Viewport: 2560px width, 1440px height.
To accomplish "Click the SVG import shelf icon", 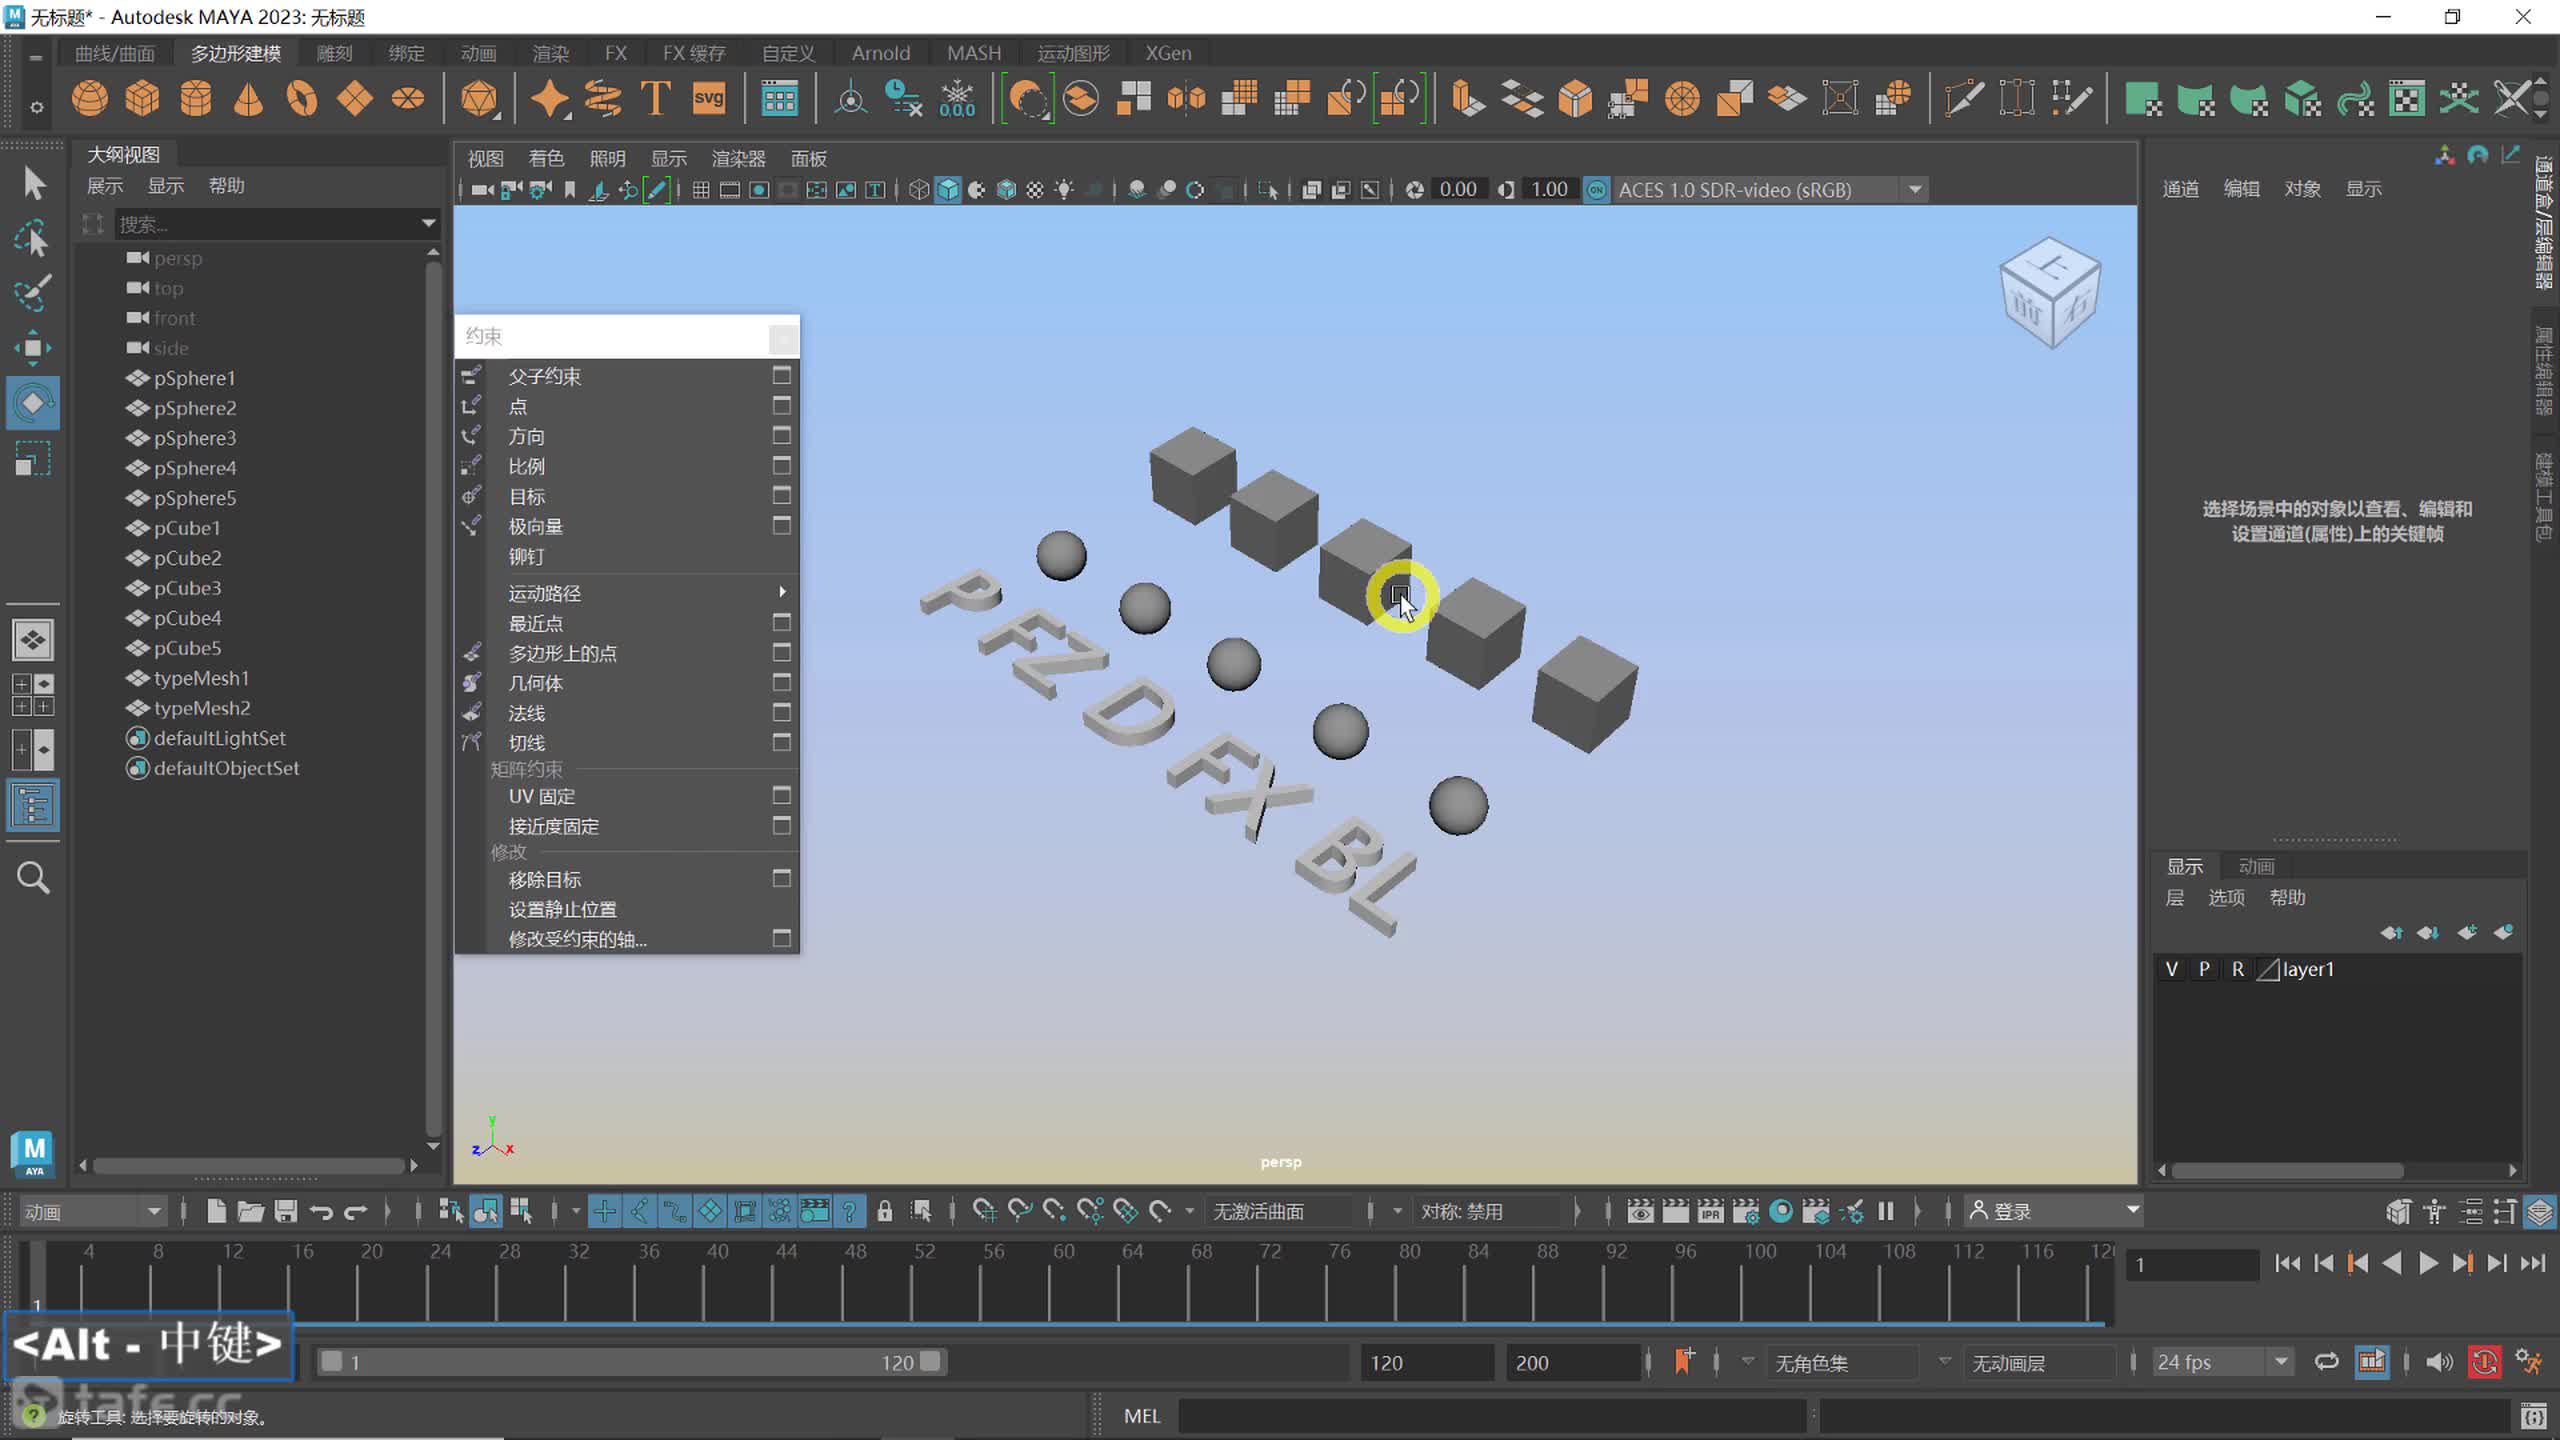I will point(709,98).
